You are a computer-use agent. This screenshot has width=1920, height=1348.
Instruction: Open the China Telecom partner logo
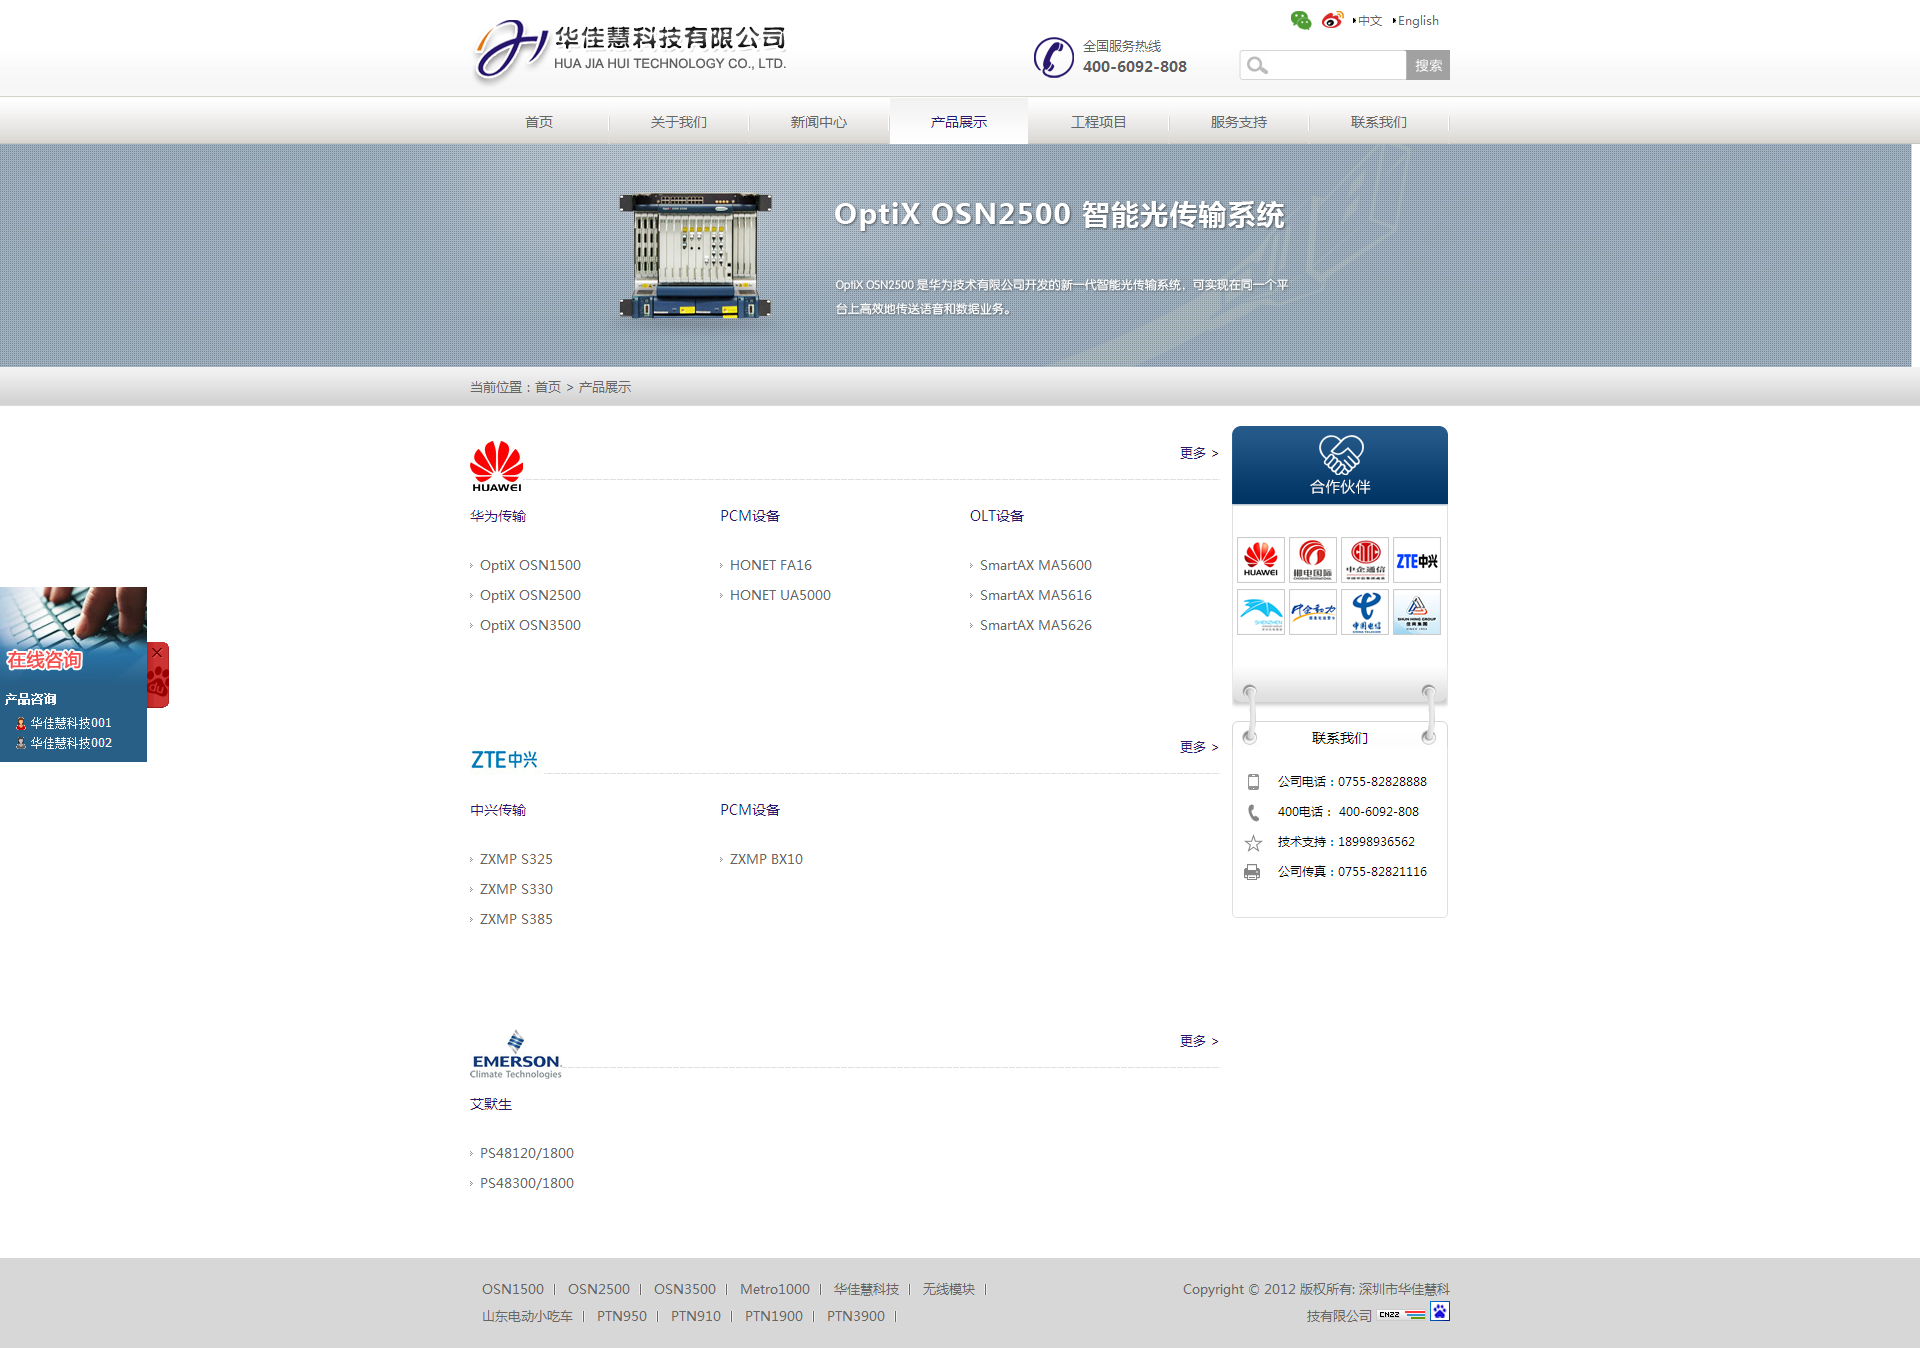[1364, 612]
